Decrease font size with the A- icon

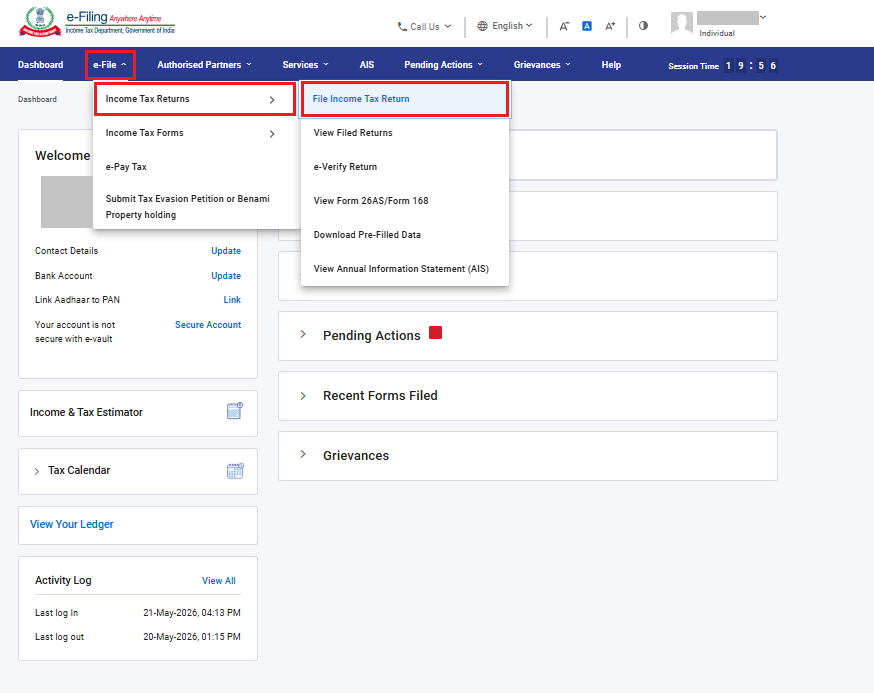pos(564,26)
